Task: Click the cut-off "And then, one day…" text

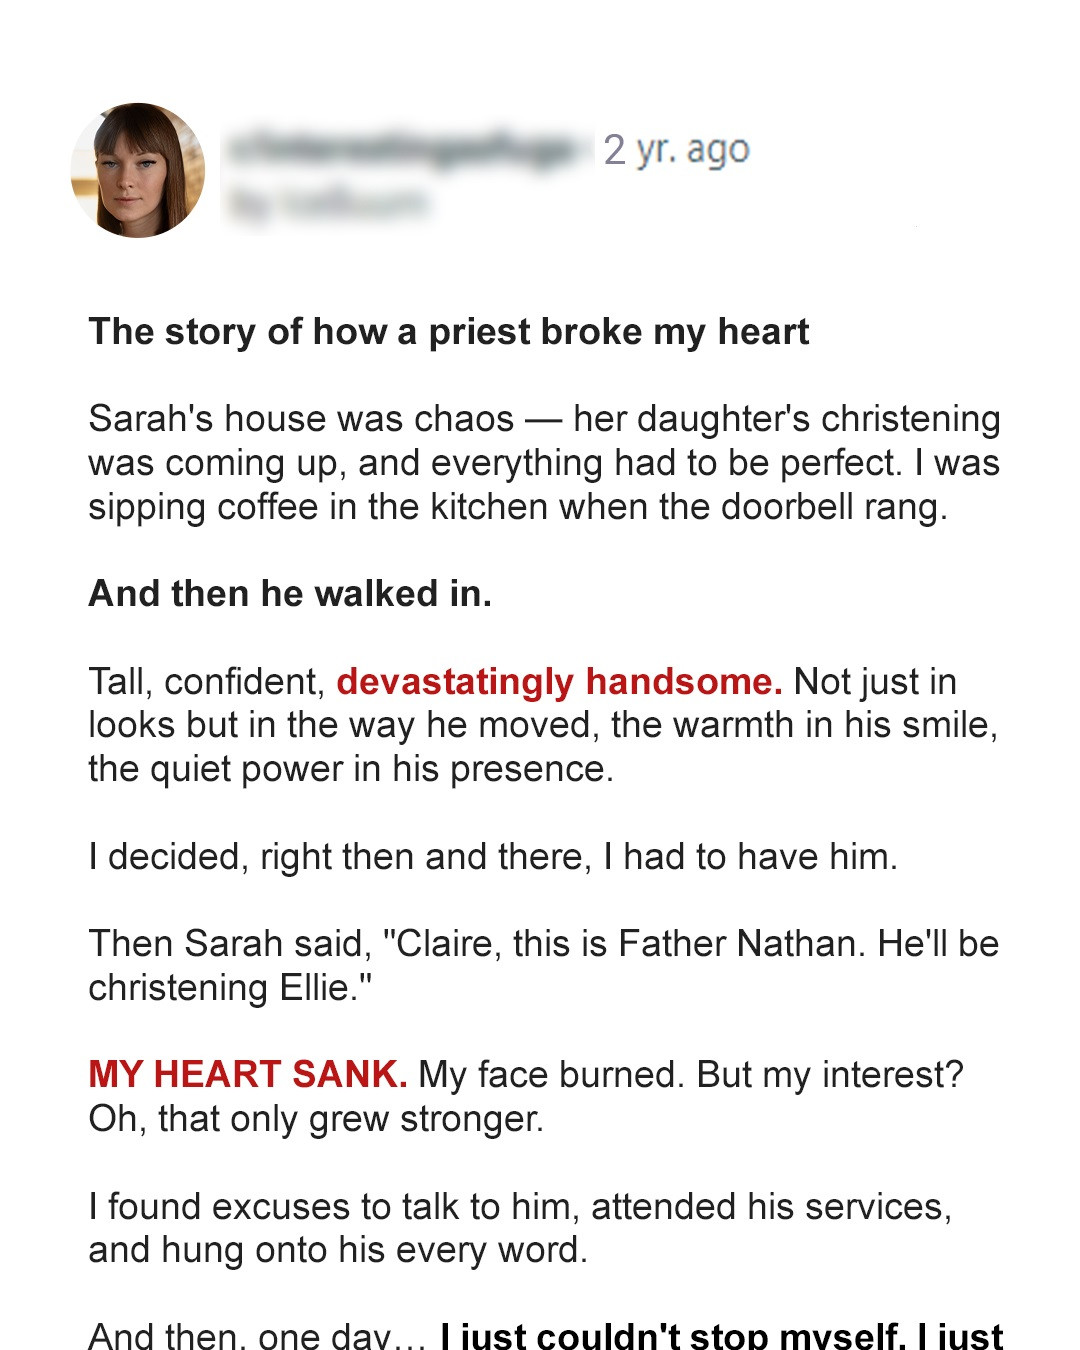Action: 257,1336
